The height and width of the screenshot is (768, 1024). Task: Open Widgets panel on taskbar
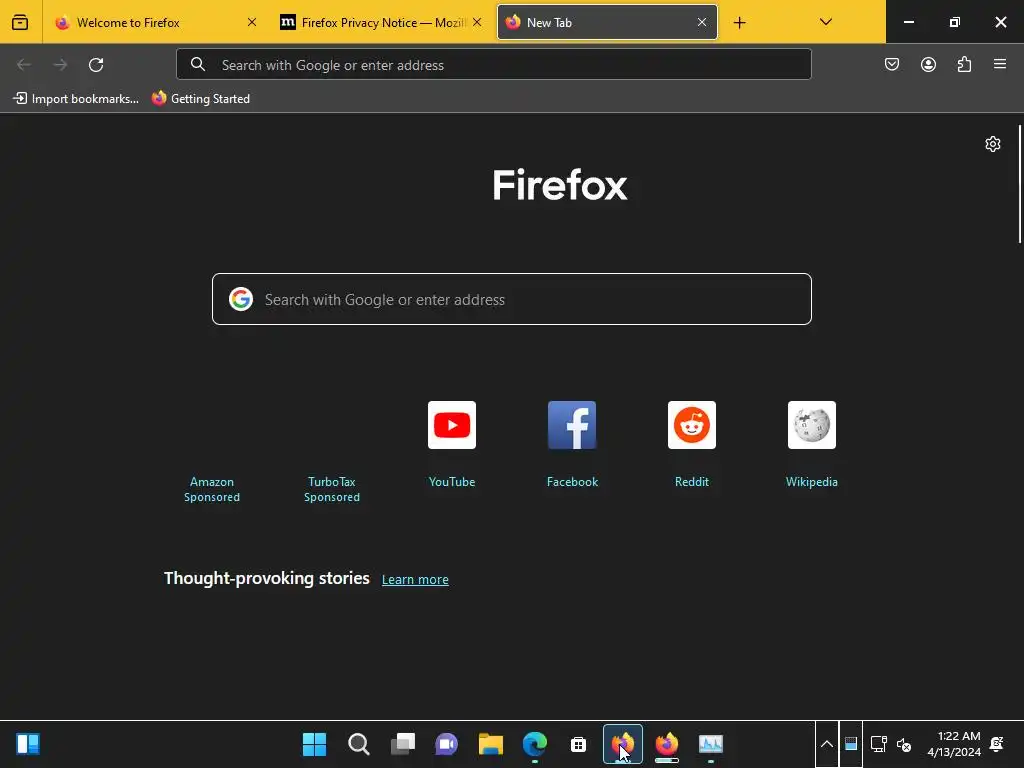pyautogui.click(x=28, y=744)
